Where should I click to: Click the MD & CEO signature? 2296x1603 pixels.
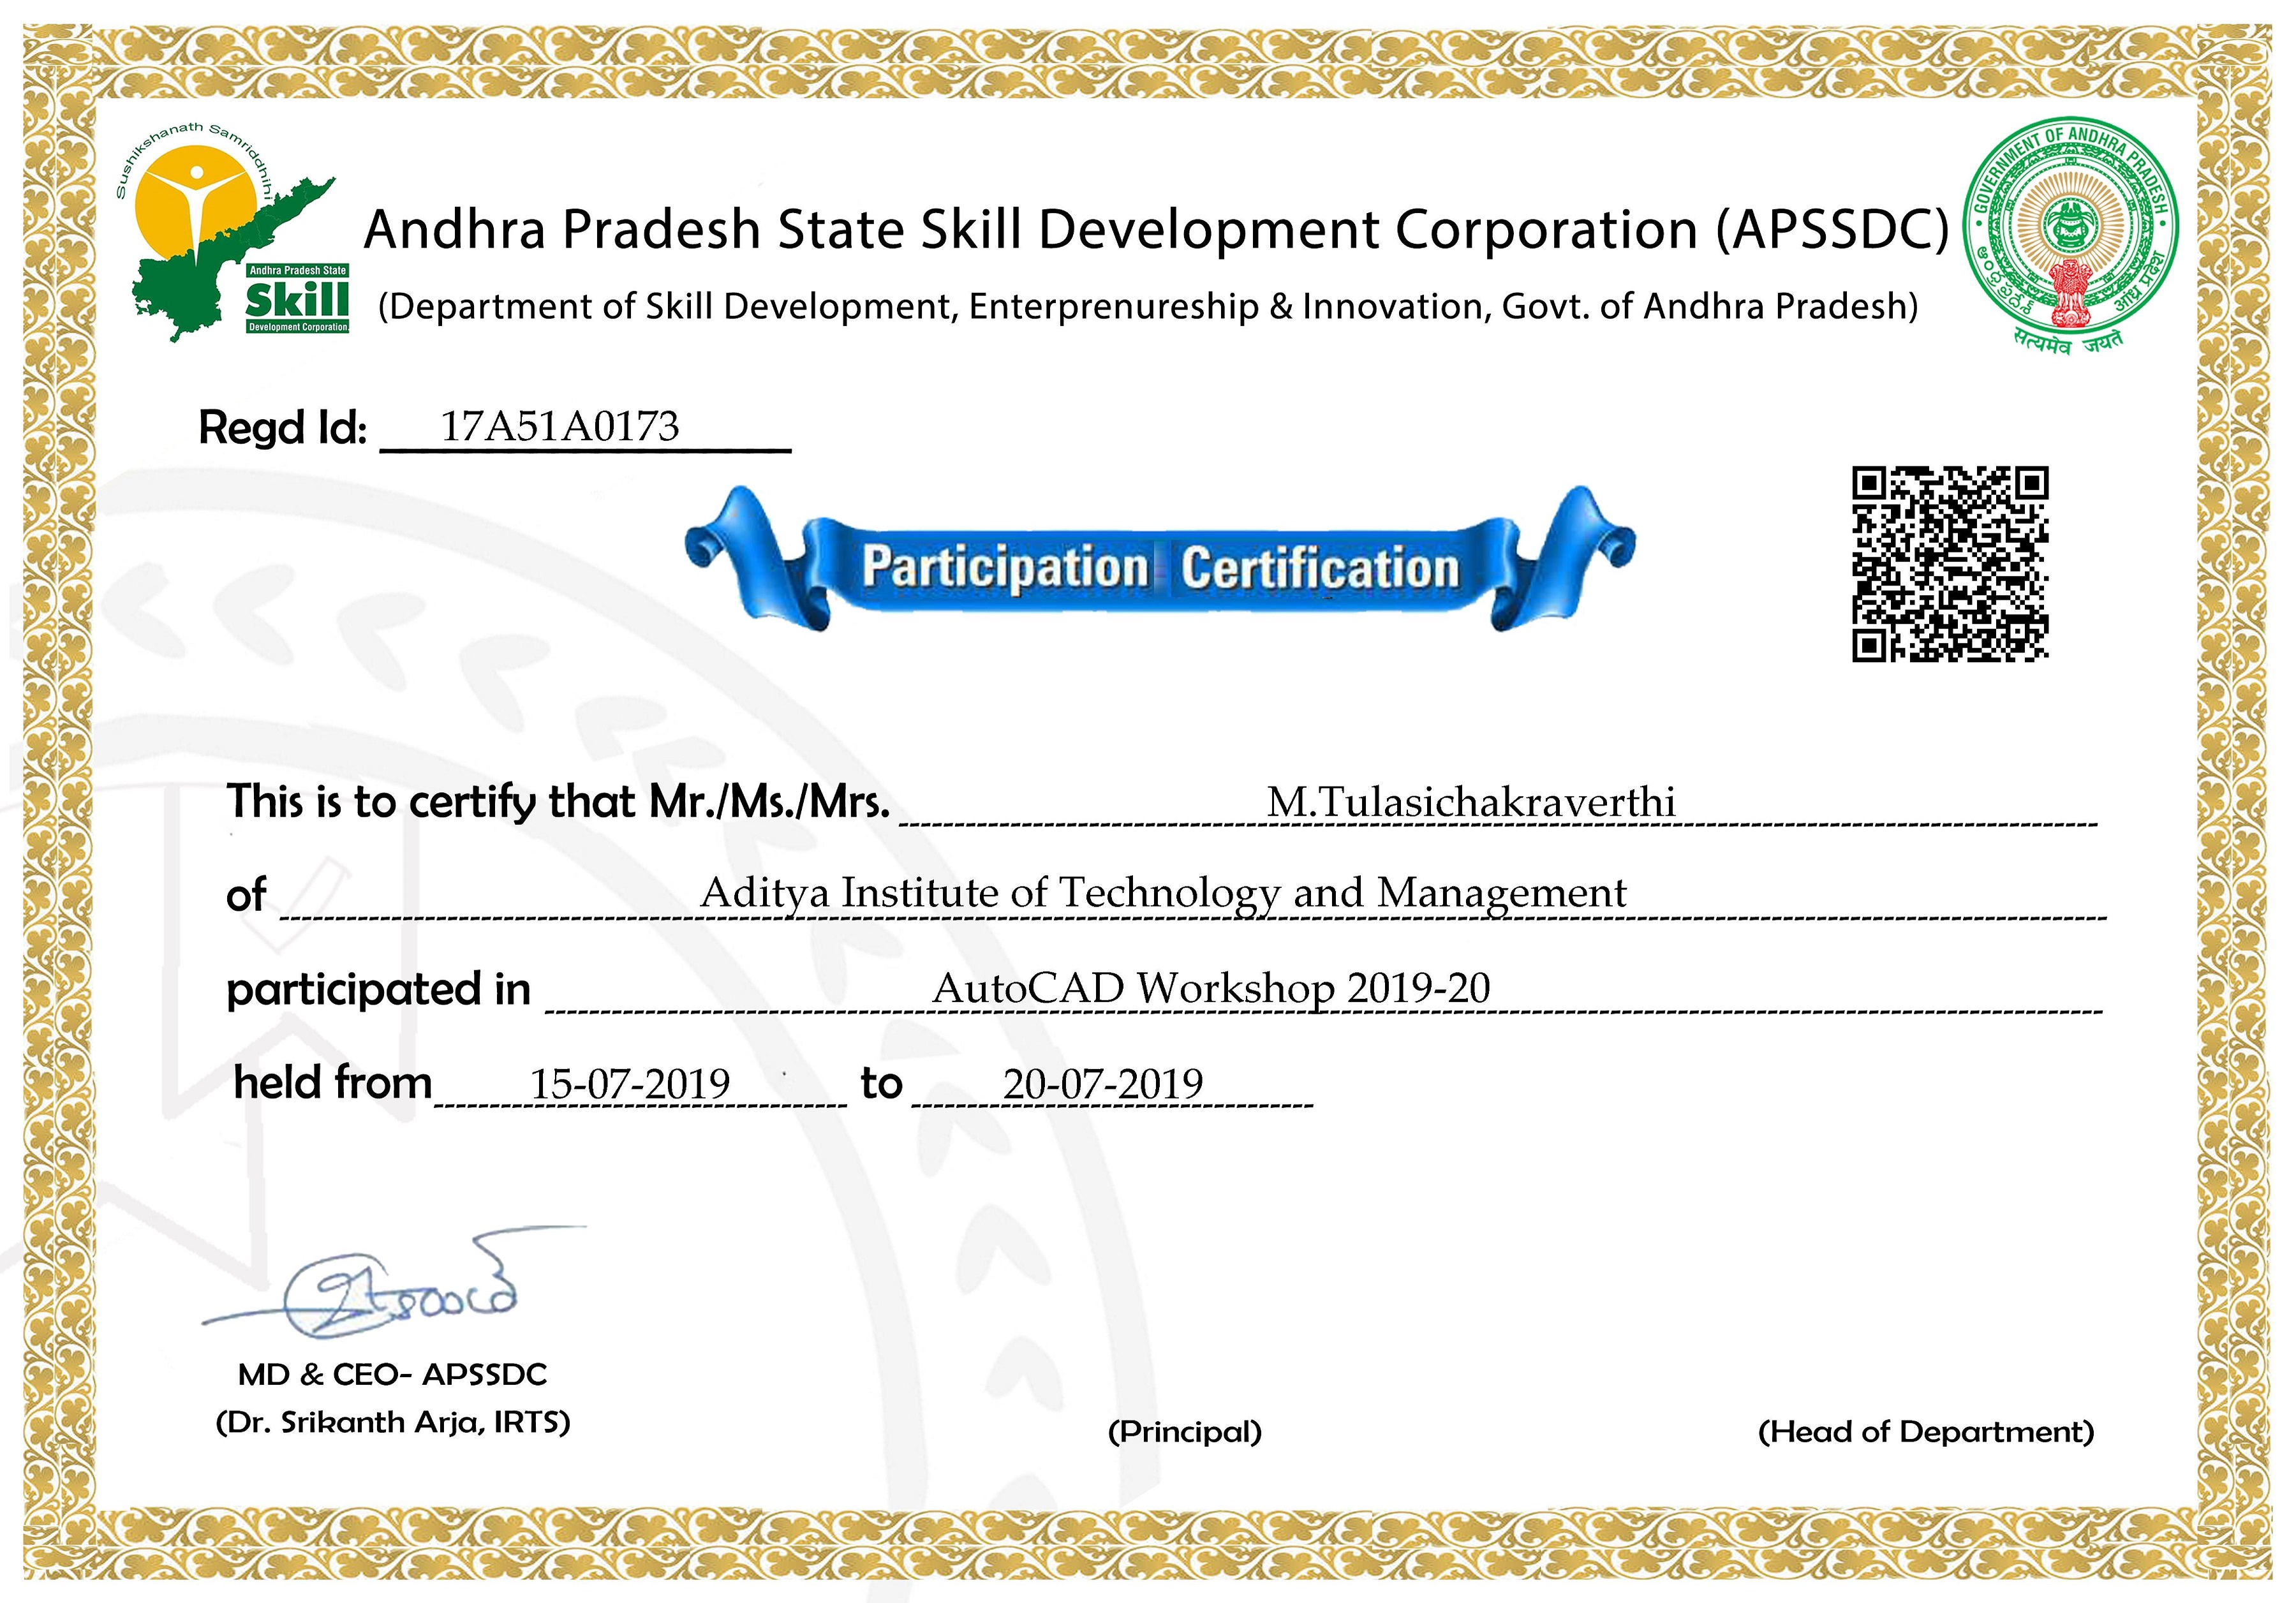tap(400, 1290)
